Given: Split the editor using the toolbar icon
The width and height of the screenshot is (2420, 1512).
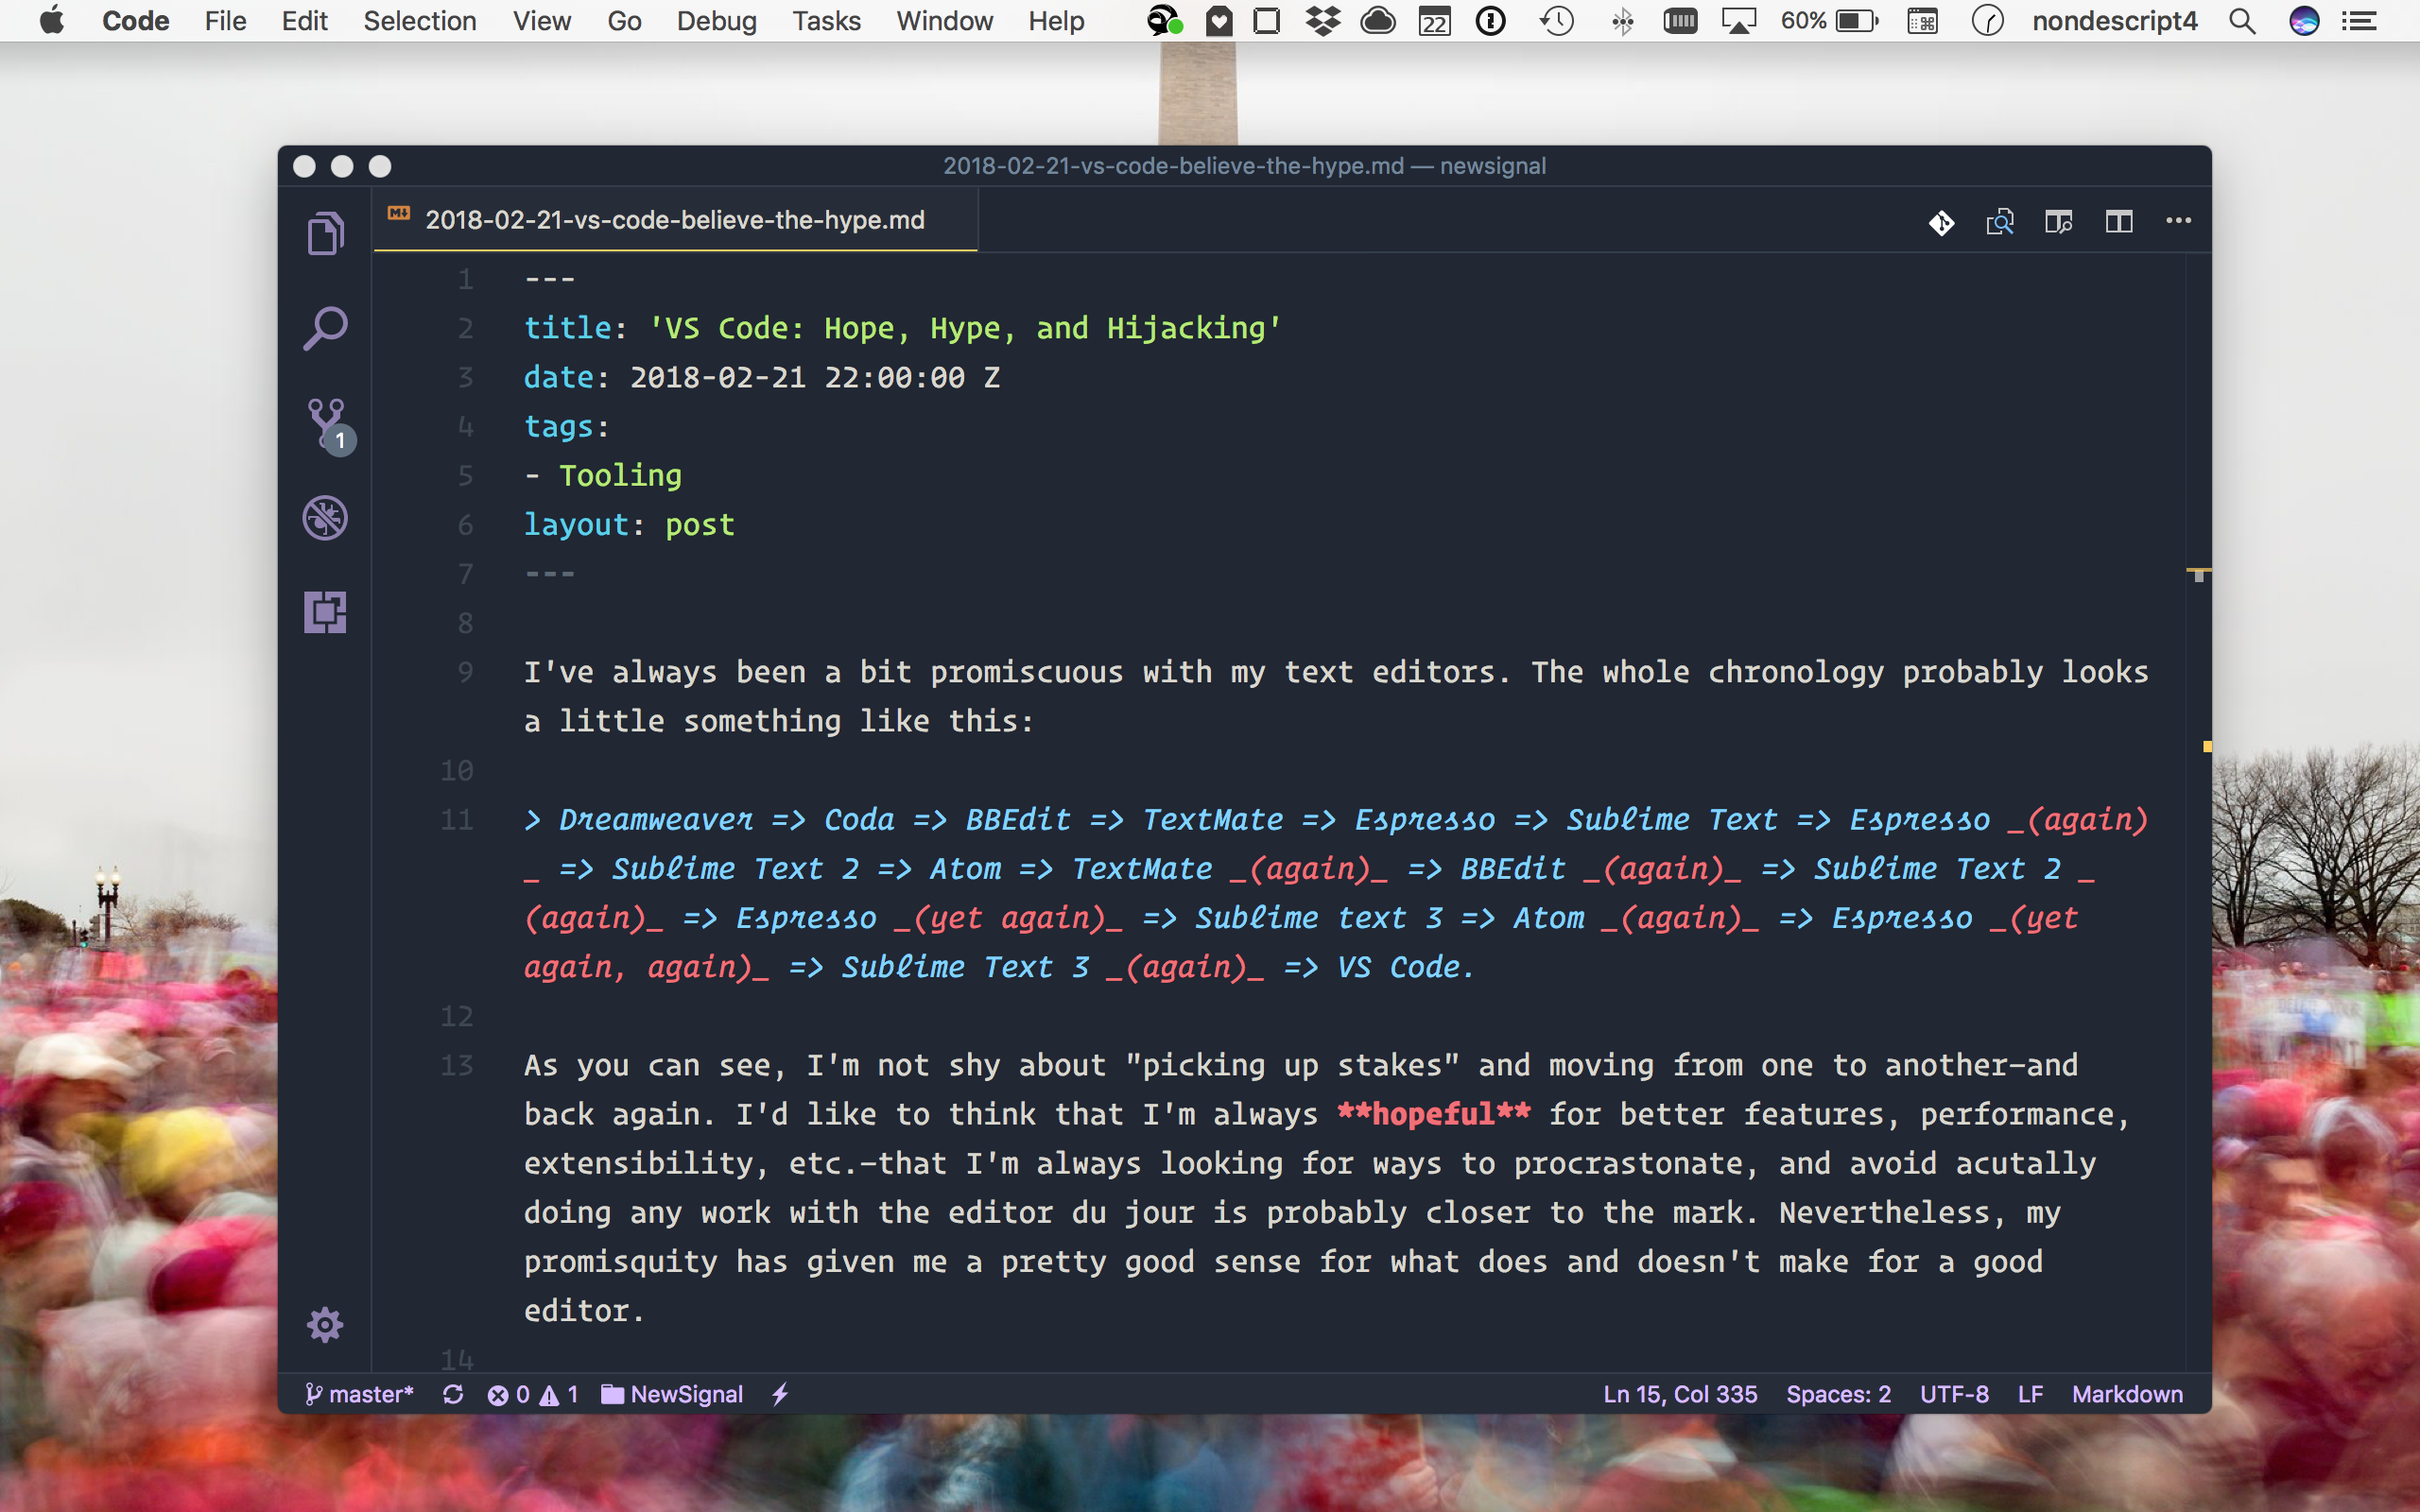Looking at the screenshot, I should pyautogui.click(x=2120, y=222).
